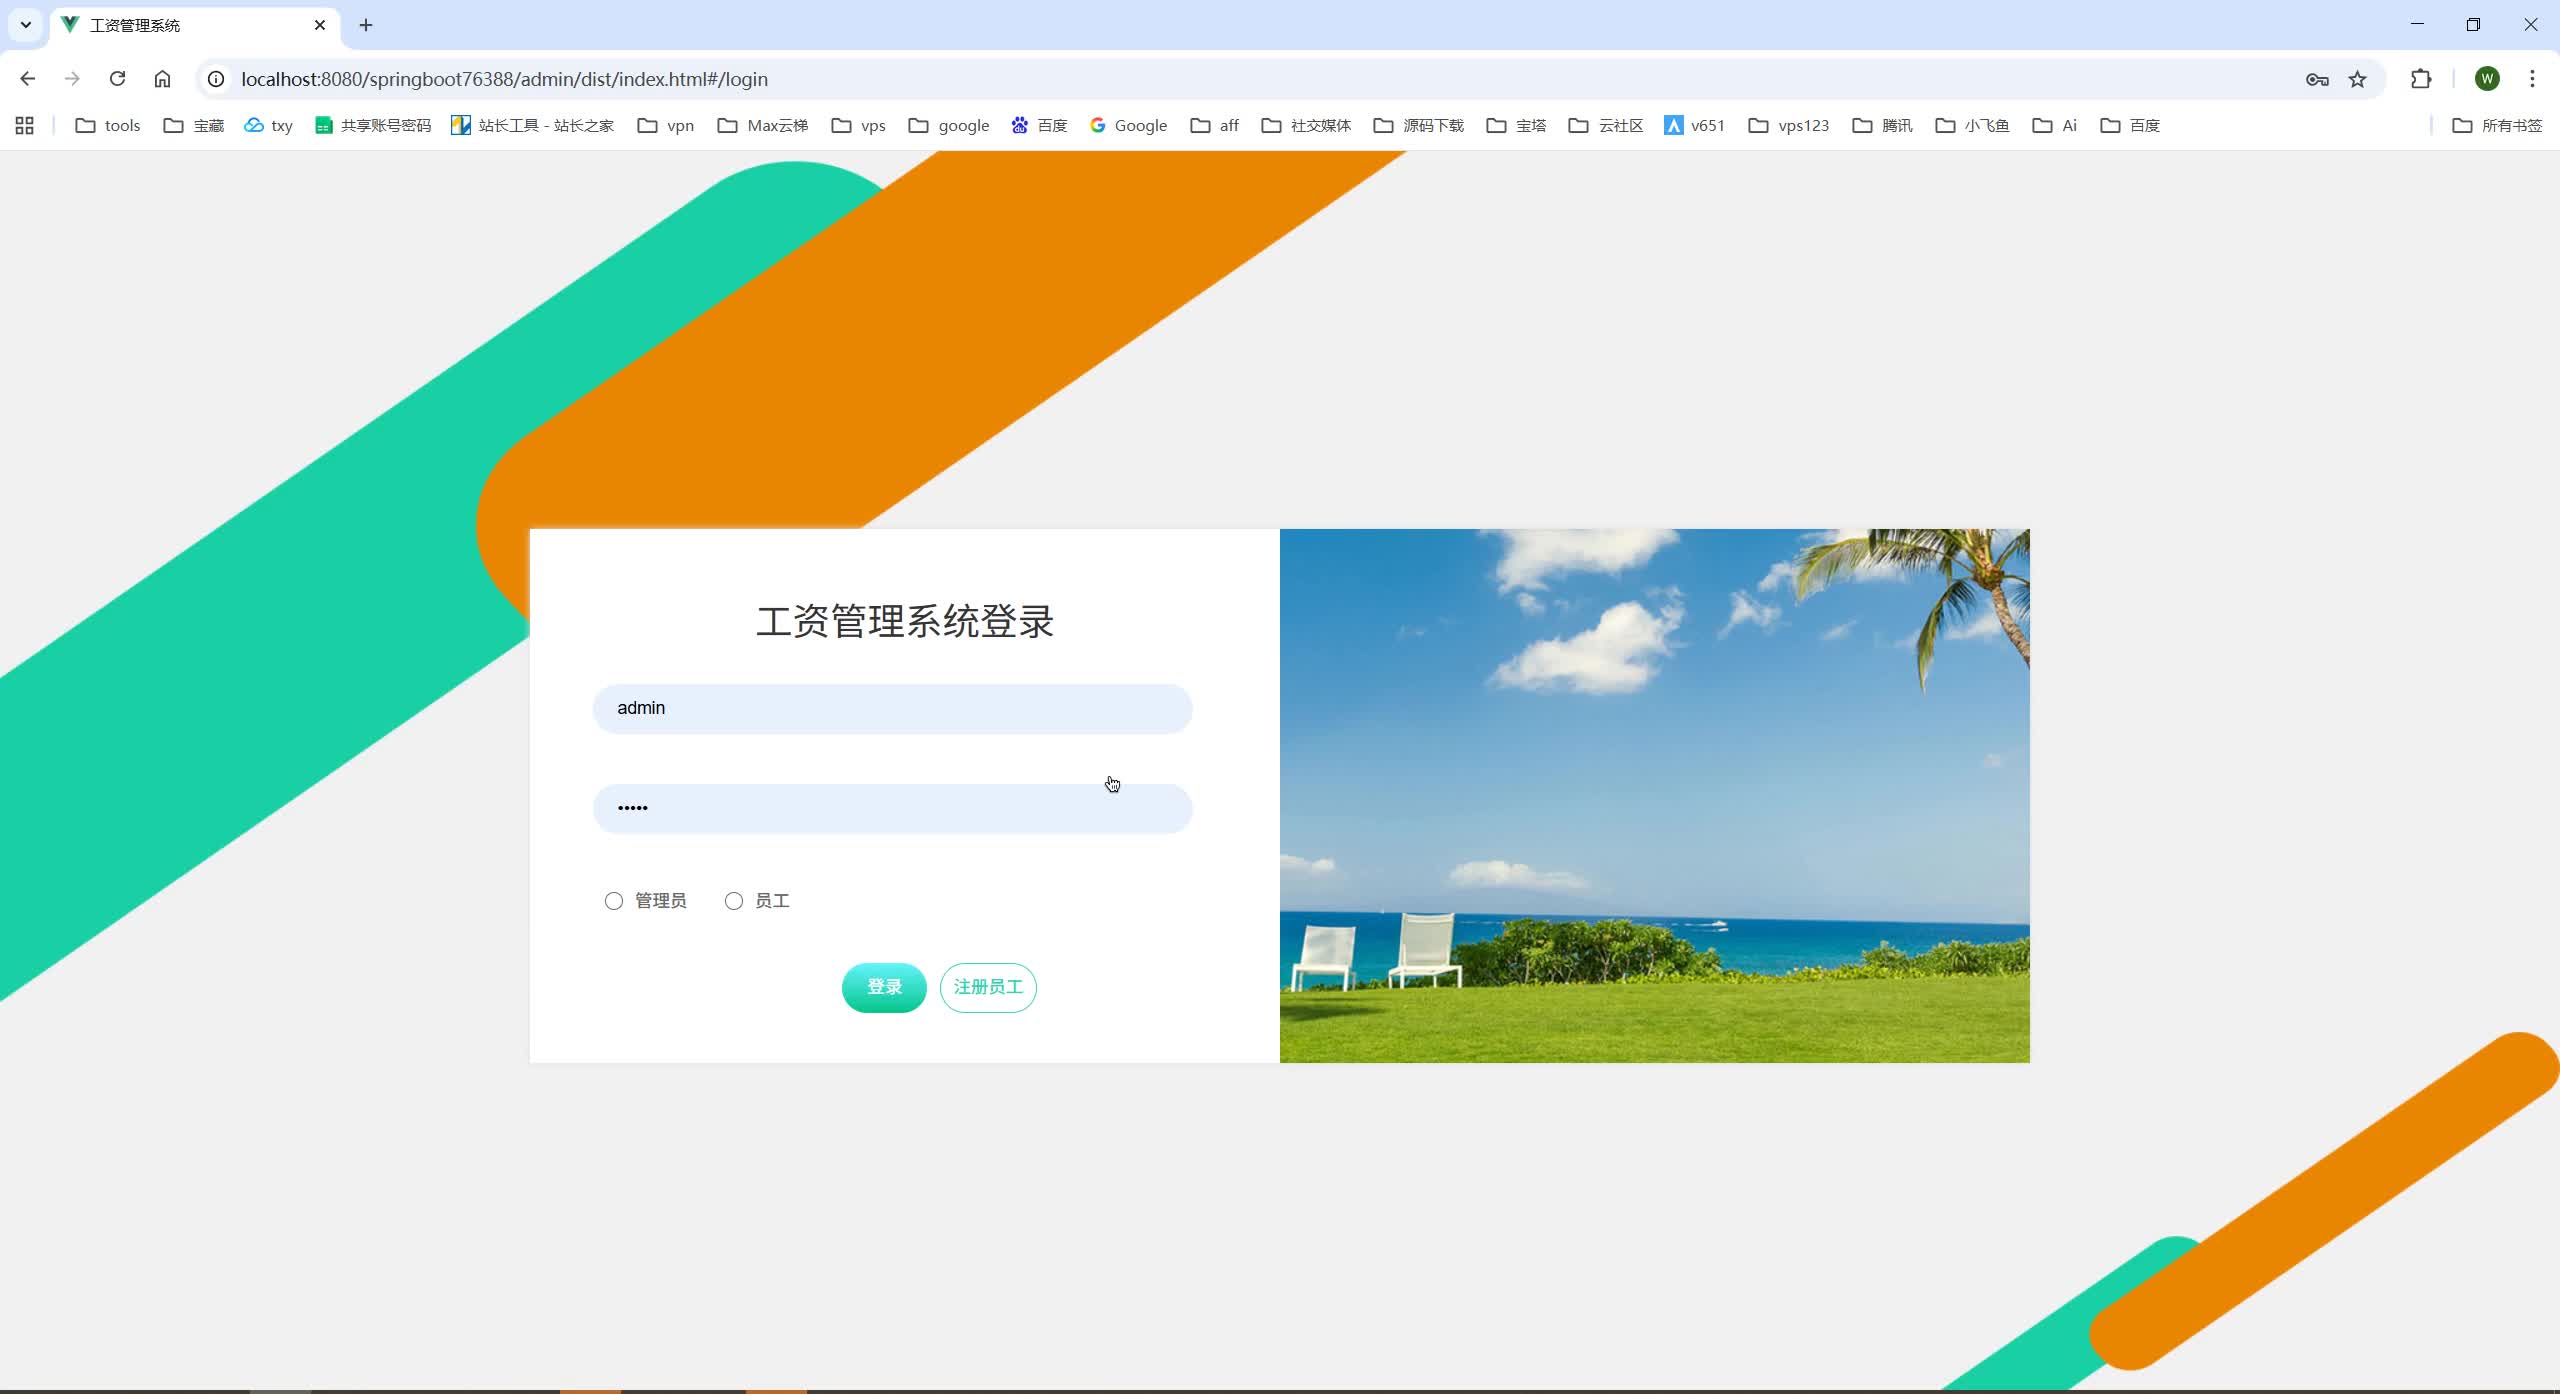Click the site info icon in address bar

tap(216, 79)
